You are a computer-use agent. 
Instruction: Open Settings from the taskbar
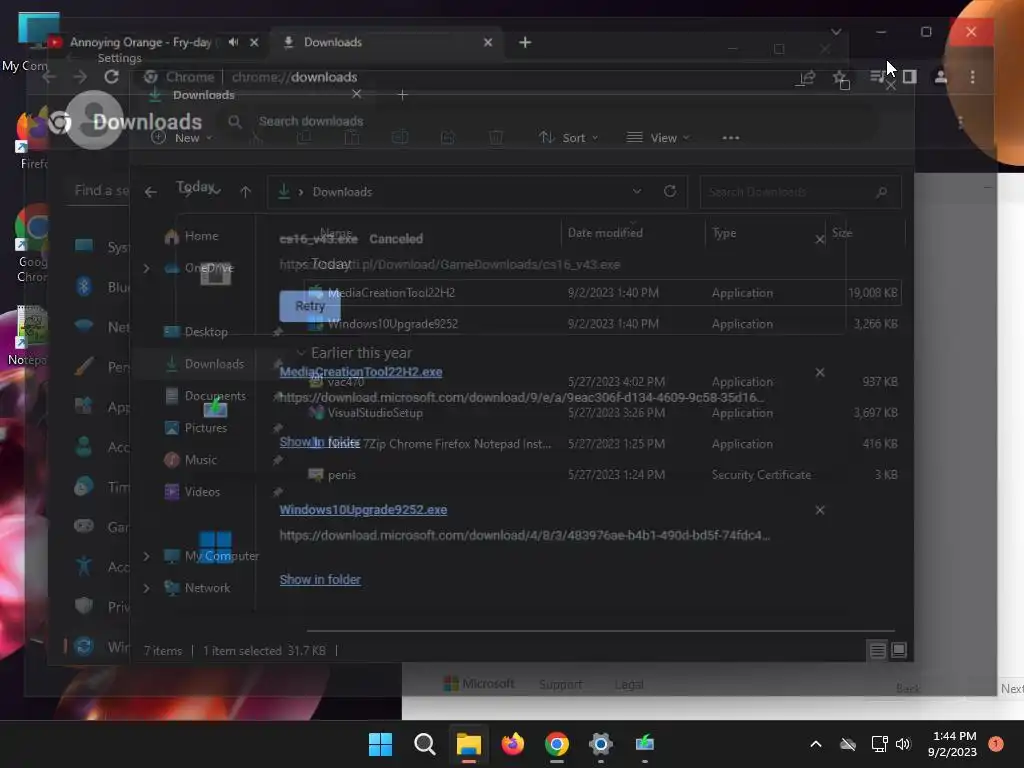(x=601, y=744)
